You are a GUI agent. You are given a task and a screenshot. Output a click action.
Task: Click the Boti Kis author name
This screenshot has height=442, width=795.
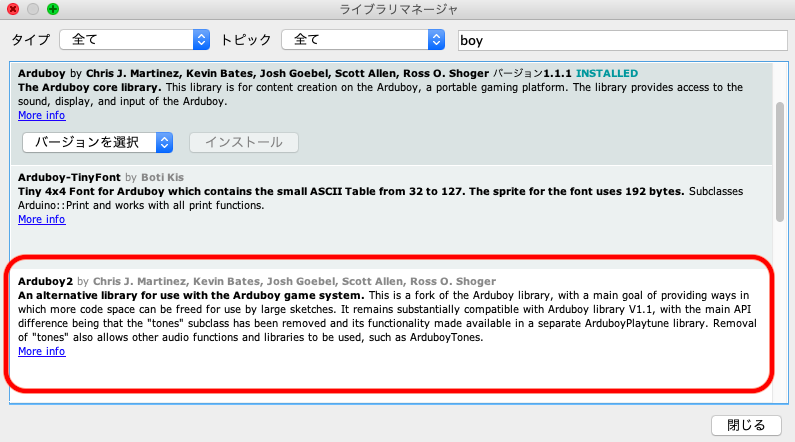[x=162, y=177]
